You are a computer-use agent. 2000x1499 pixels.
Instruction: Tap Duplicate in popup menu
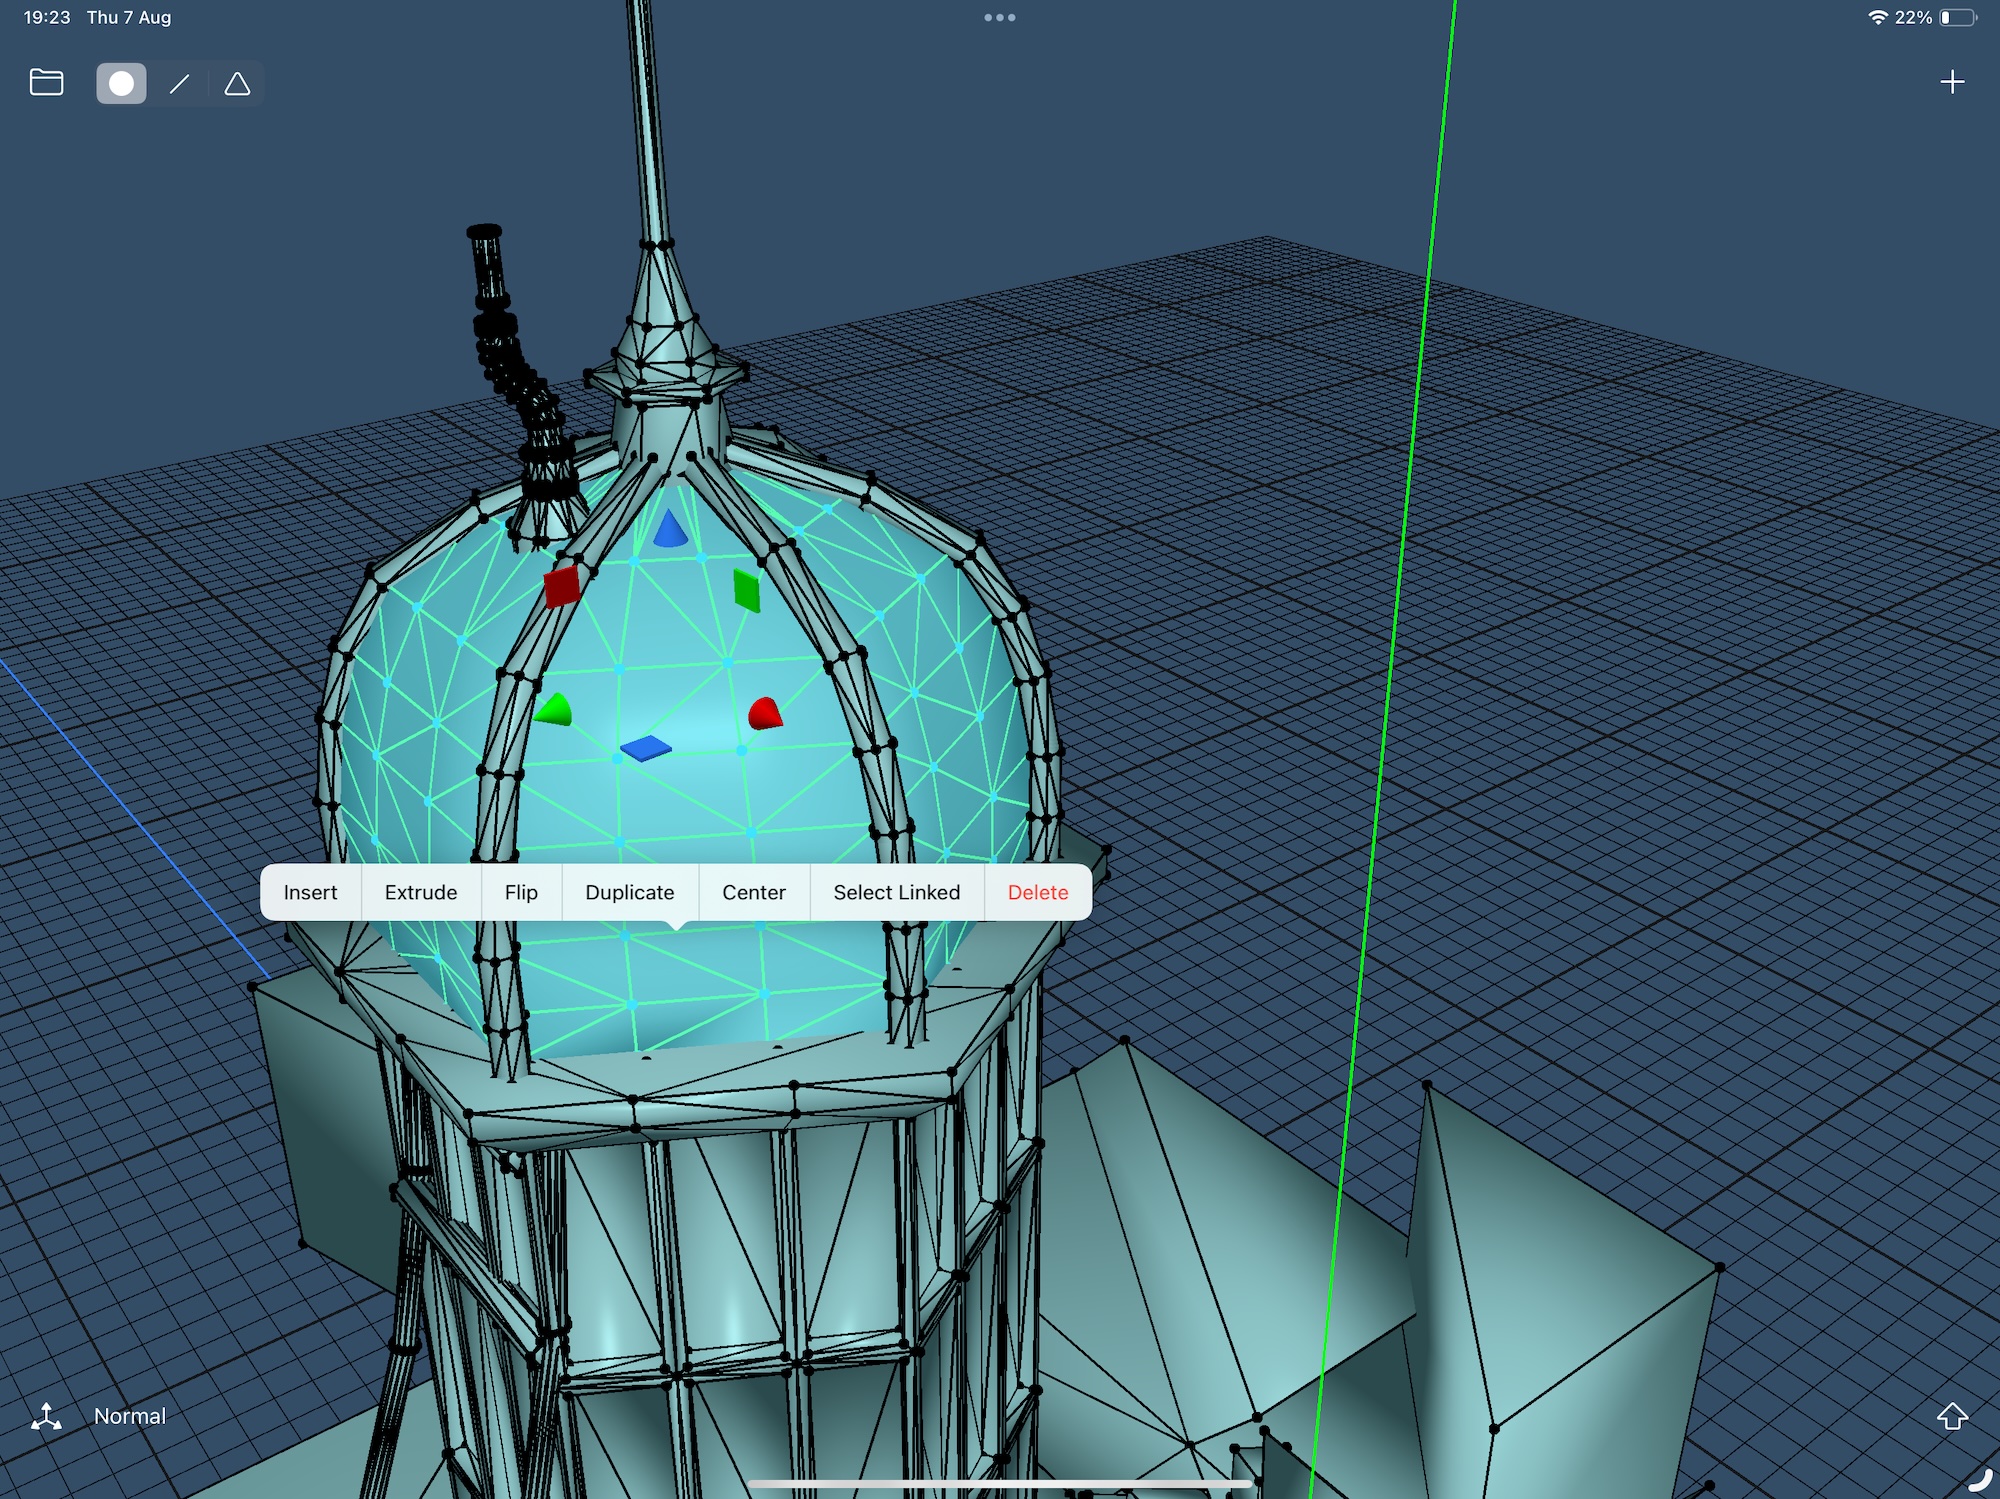629,892
